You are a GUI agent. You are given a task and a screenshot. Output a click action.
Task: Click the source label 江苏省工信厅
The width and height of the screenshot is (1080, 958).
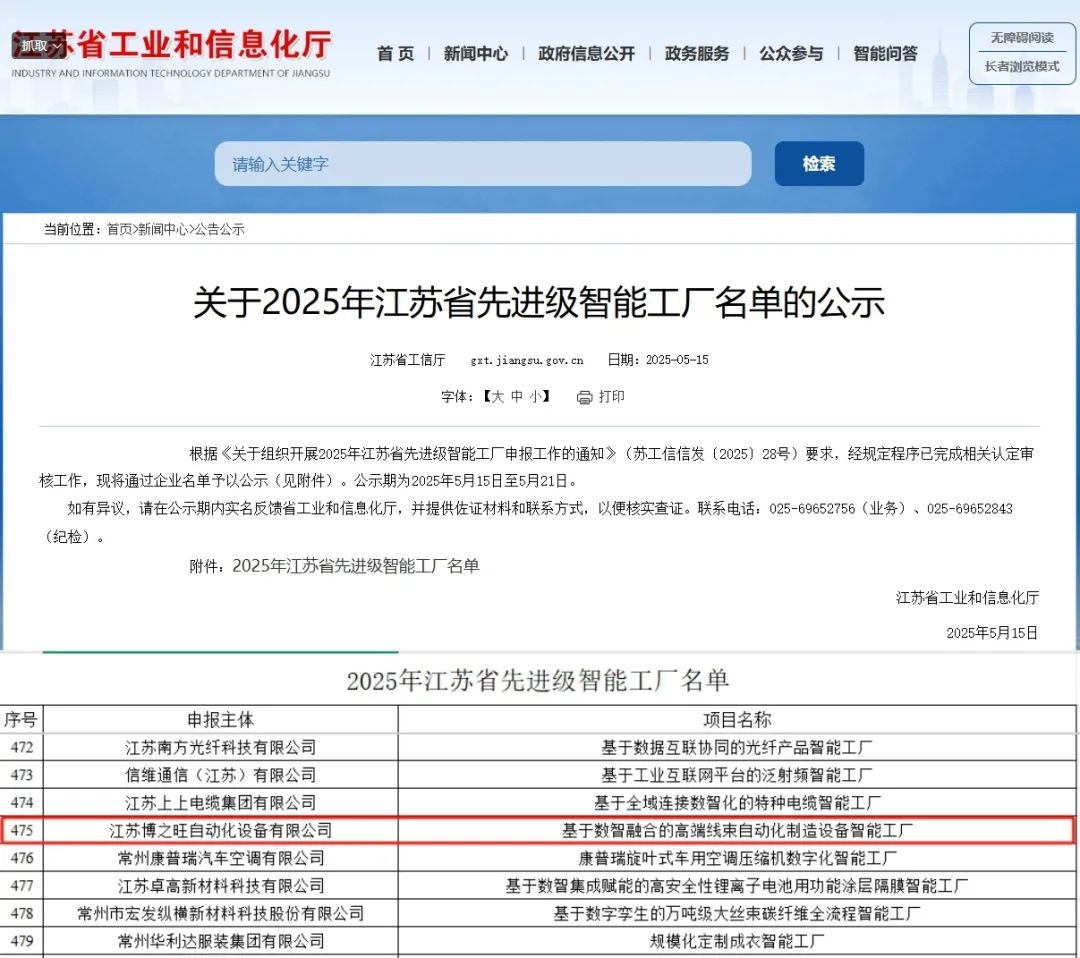point(408,360)
